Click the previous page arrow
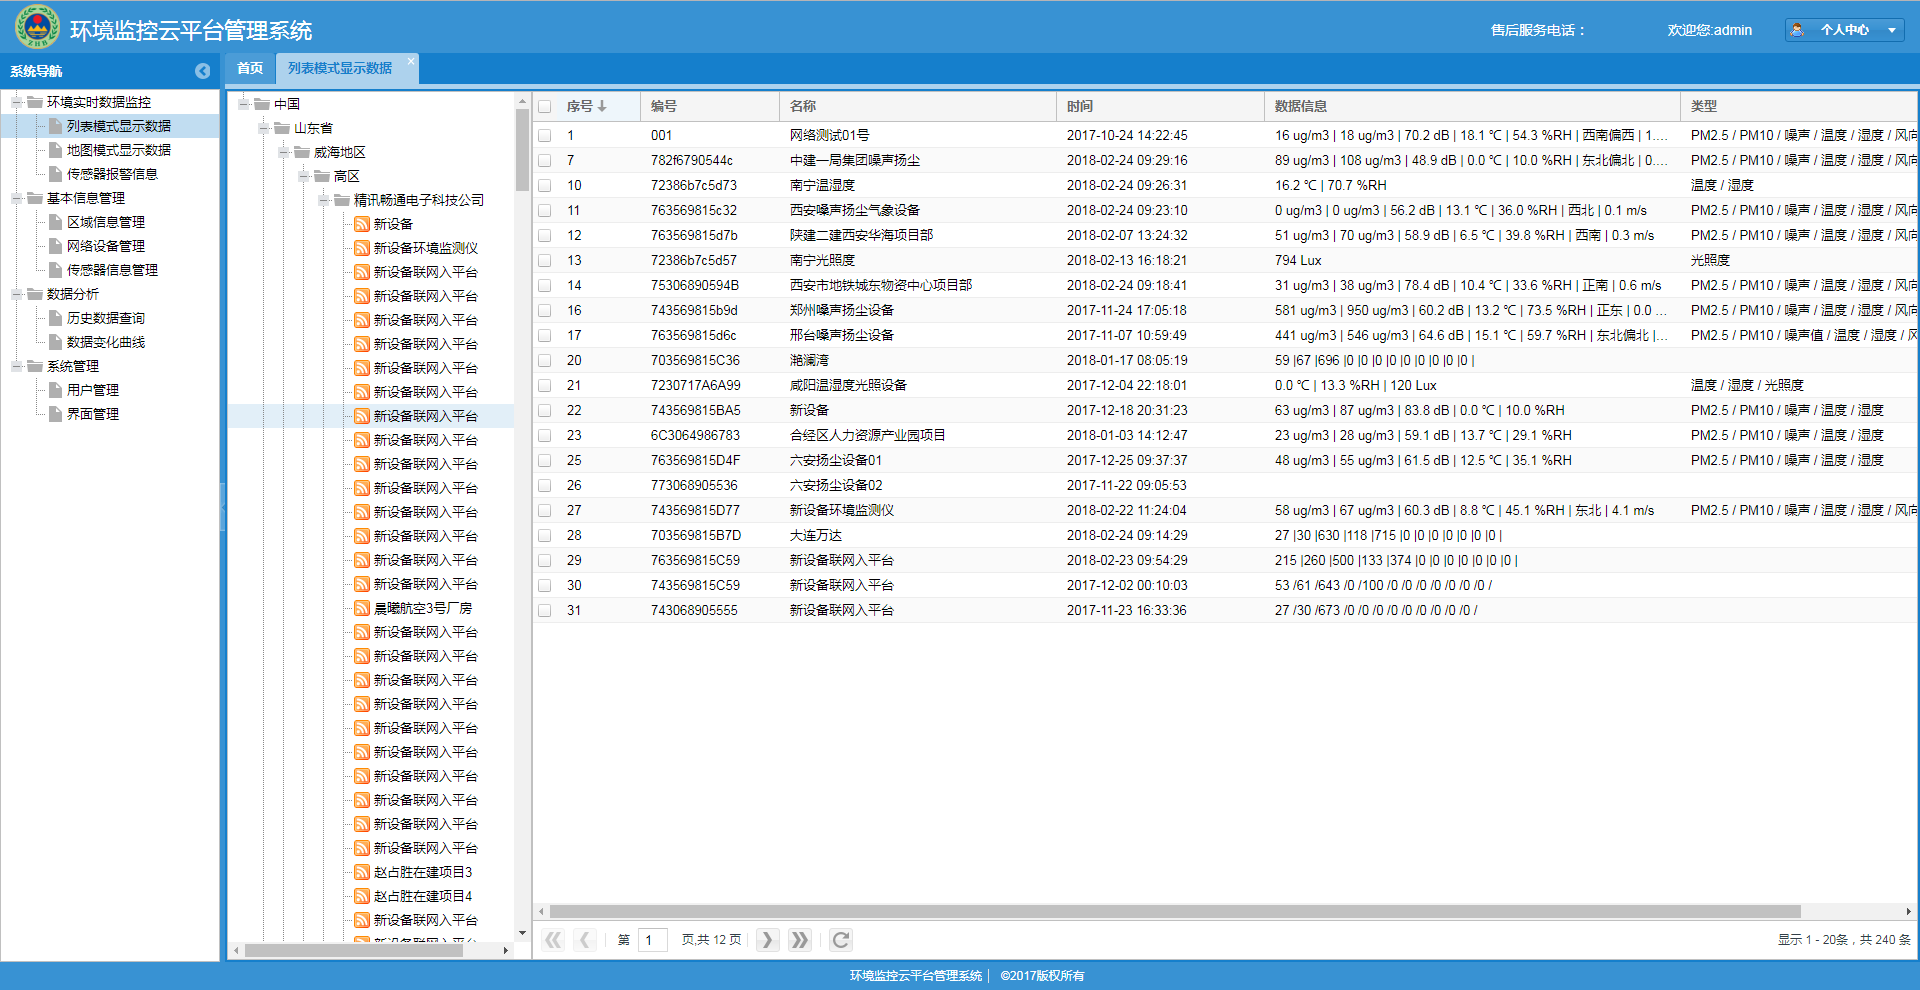 [x=585, y=940]
